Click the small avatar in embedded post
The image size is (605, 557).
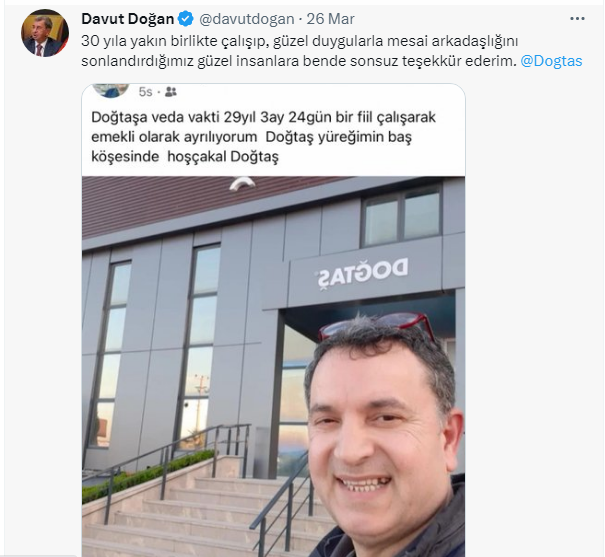click(111, 90)
